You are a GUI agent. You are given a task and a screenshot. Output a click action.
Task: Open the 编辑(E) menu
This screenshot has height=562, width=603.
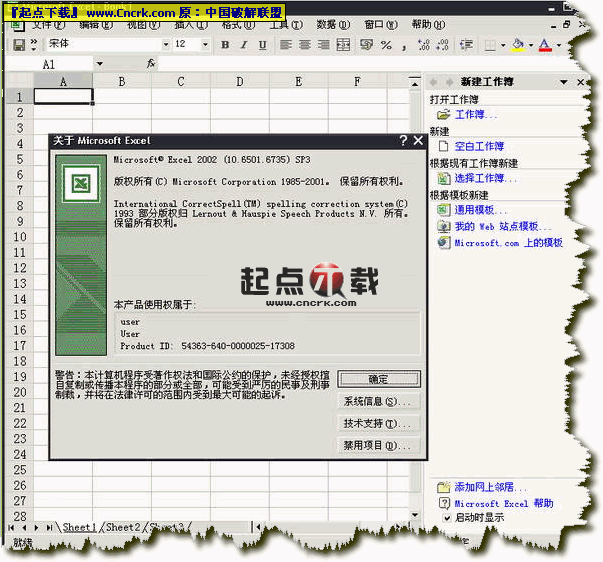pos(96,25)
